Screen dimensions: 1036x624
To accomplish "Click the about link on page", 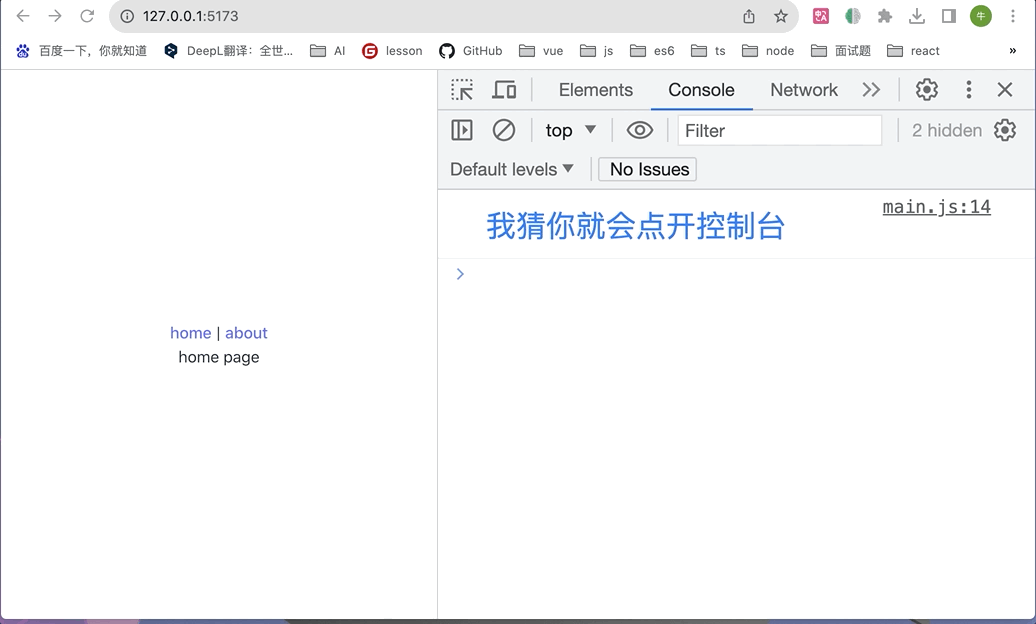I will [246, 332].
